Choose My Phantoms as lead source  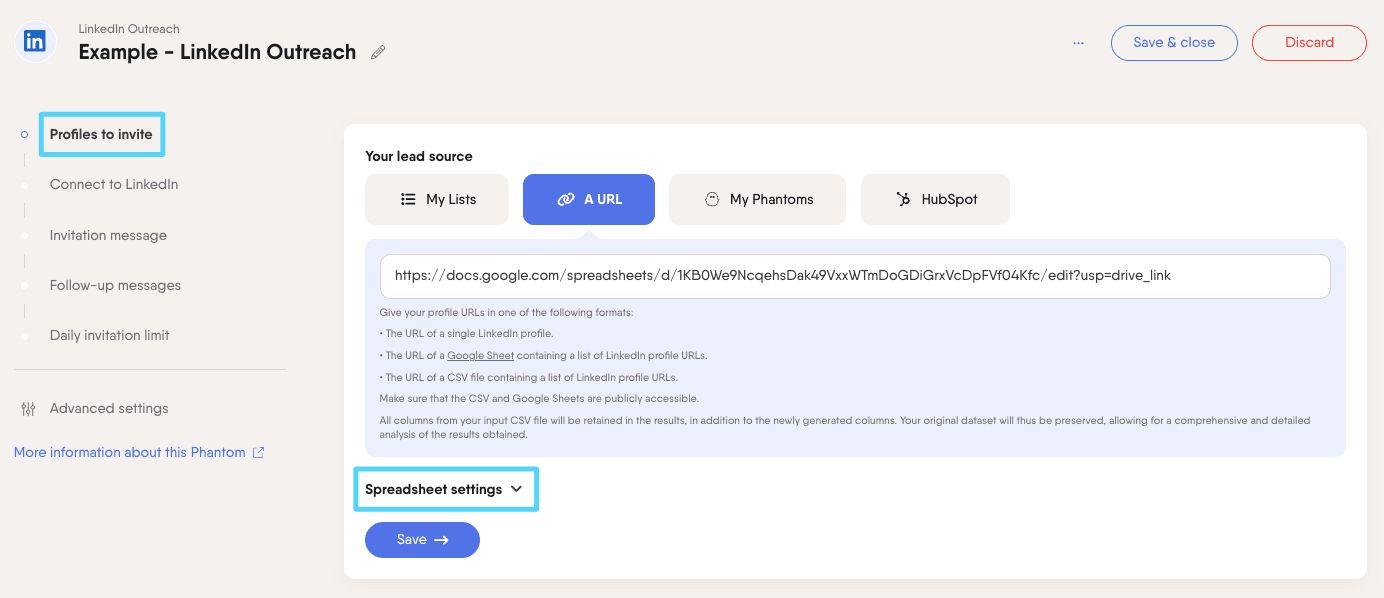click(757, 199)
